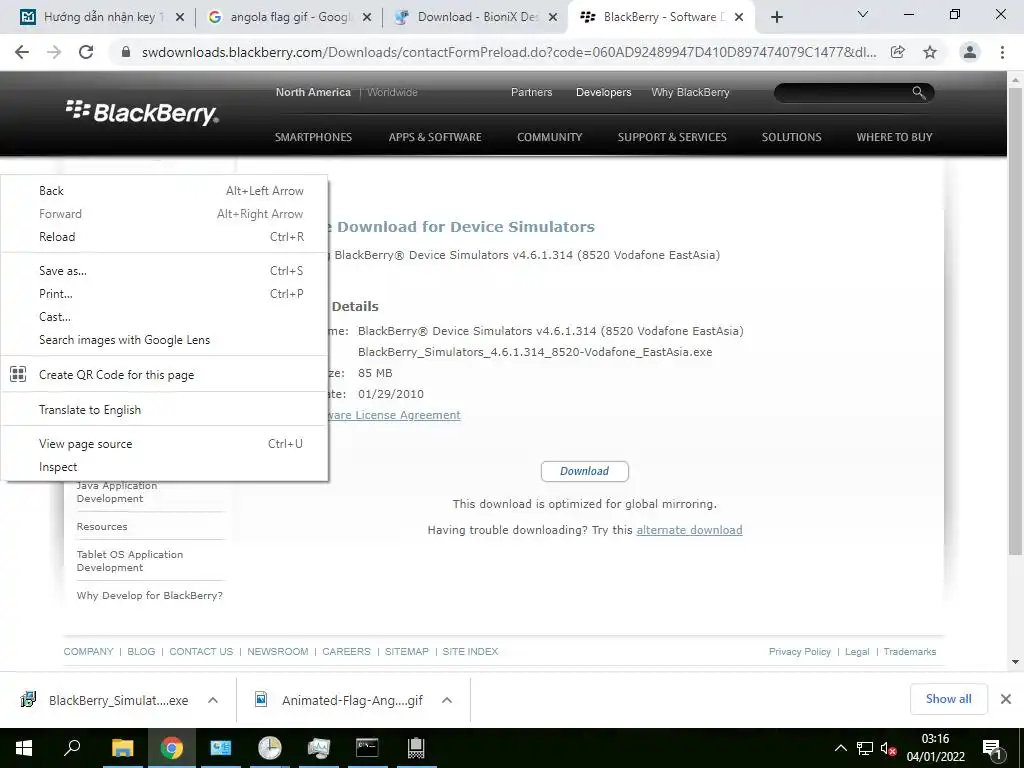
Task: Click the muted volume tray icon
Action: coord(888,749)
